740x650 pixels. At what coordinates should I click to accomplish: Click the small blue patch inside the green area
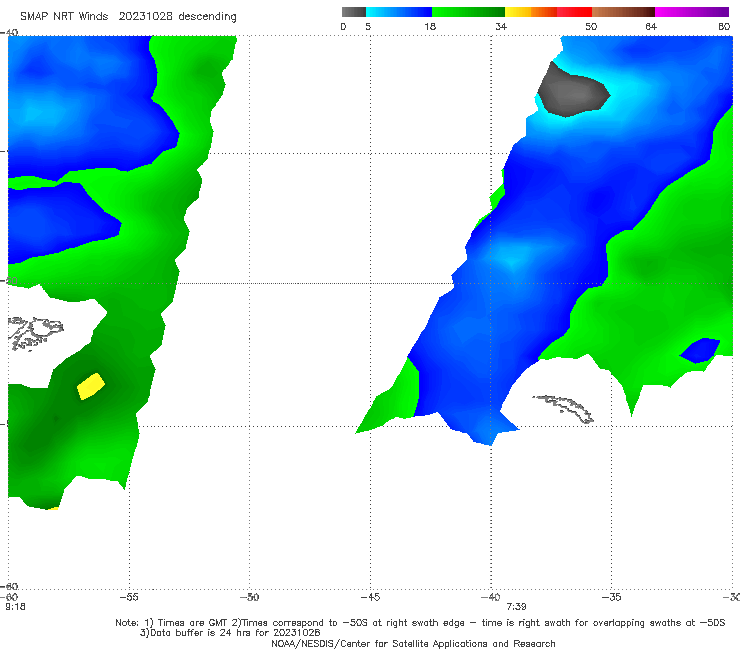[x=700, y=350]
